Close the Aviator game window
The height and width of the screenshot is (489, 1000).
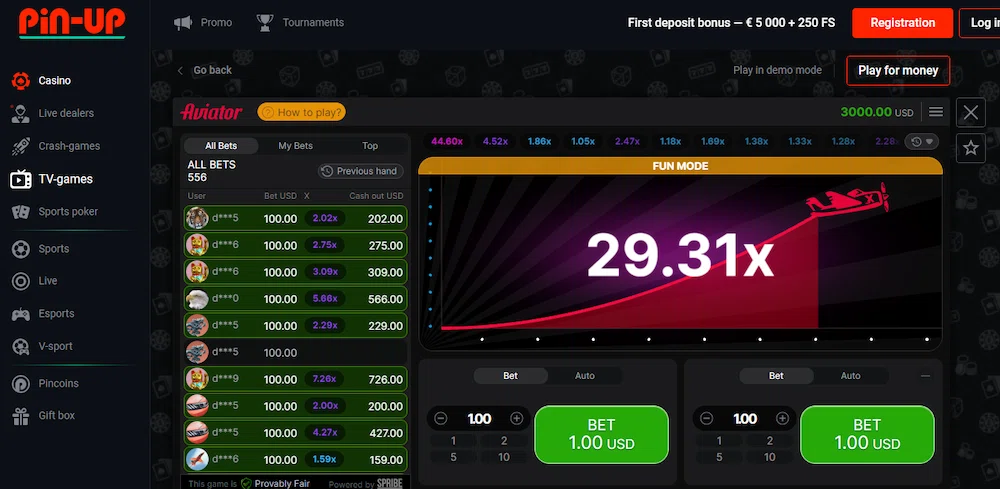click(x=971, y=113)
